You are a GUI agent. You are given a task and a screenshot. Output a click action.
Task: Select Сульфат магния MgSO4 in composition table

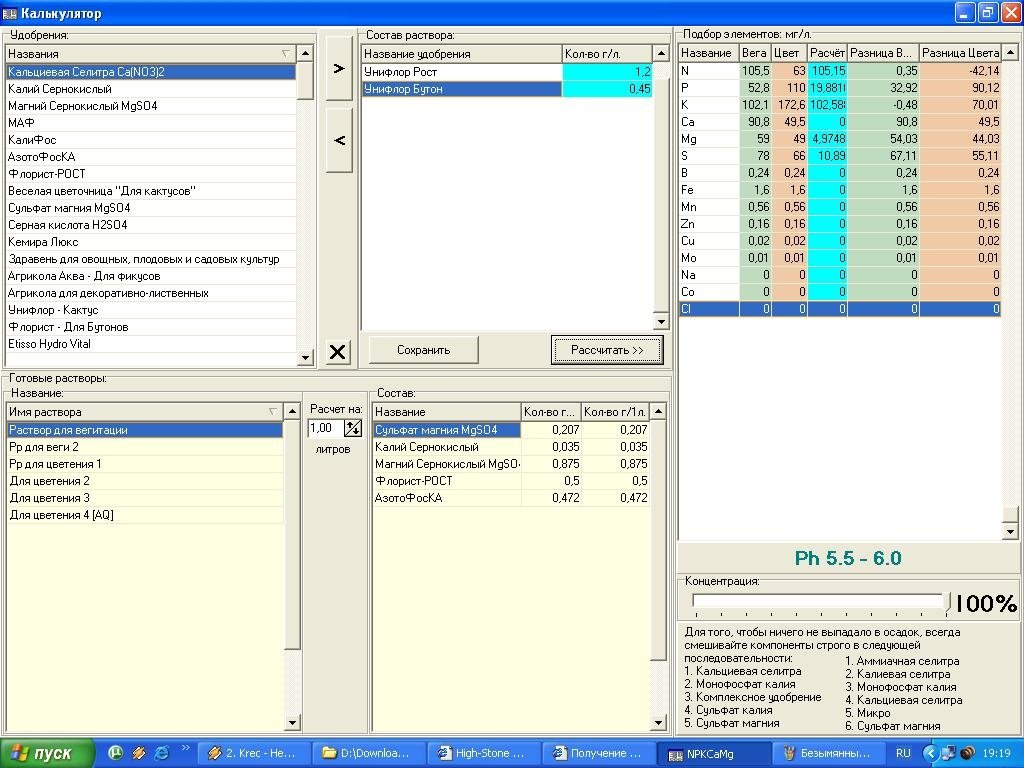point(447,430)
